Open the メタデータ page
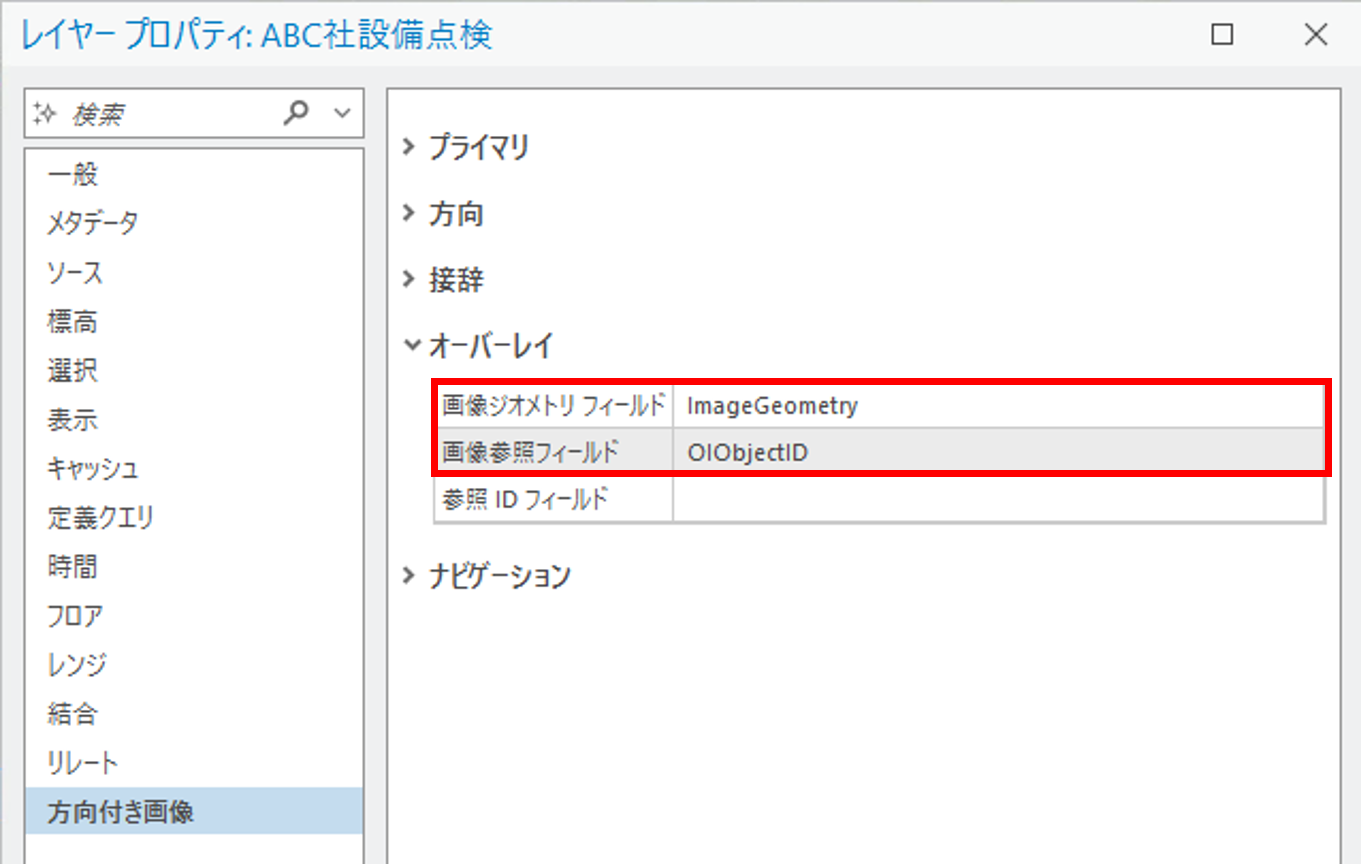The height and width of the screenshot is (864, 1361). point(92,223)
